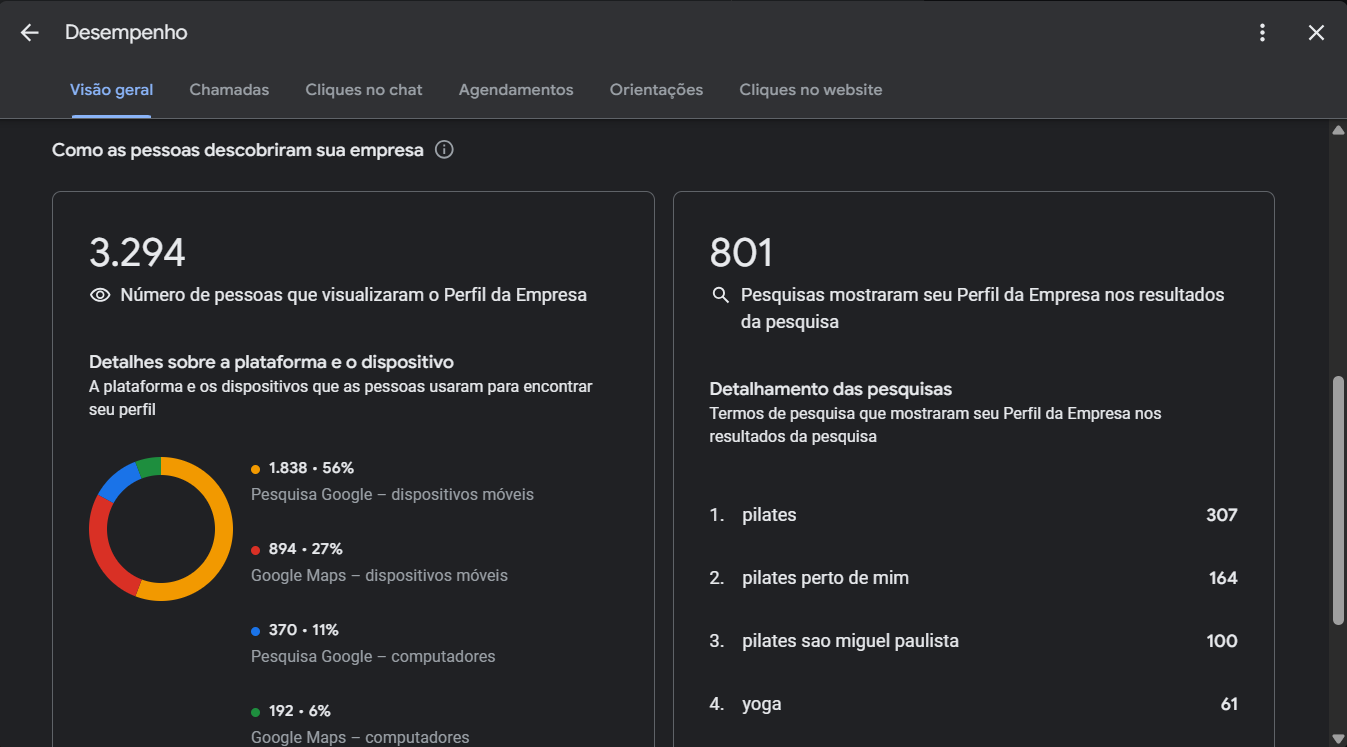Click 'Pesquisa Google – dispositivos móveis' label
This screenshot has width=1347, height=747.
coord(392,495)
